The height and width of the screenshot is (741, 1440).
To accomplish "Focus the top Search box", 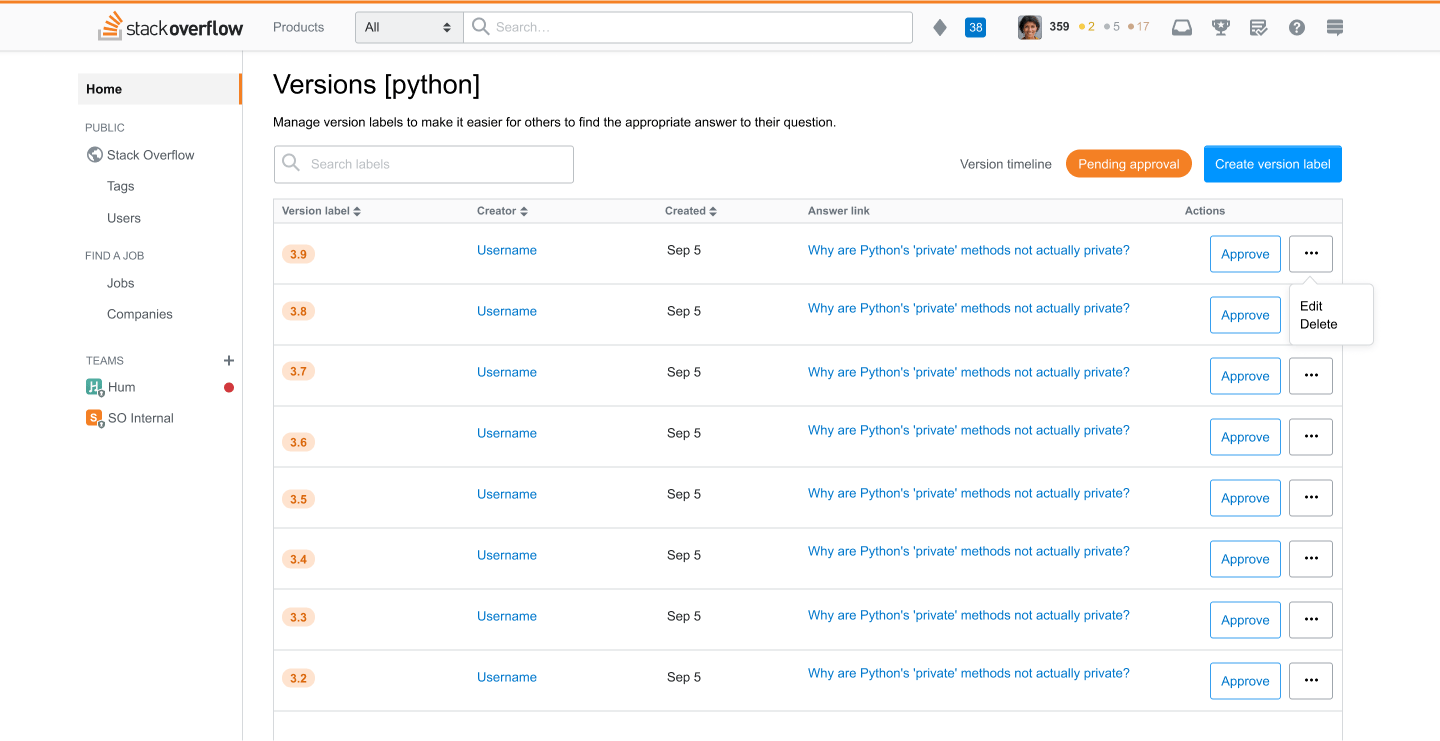I will coord(688,27).
